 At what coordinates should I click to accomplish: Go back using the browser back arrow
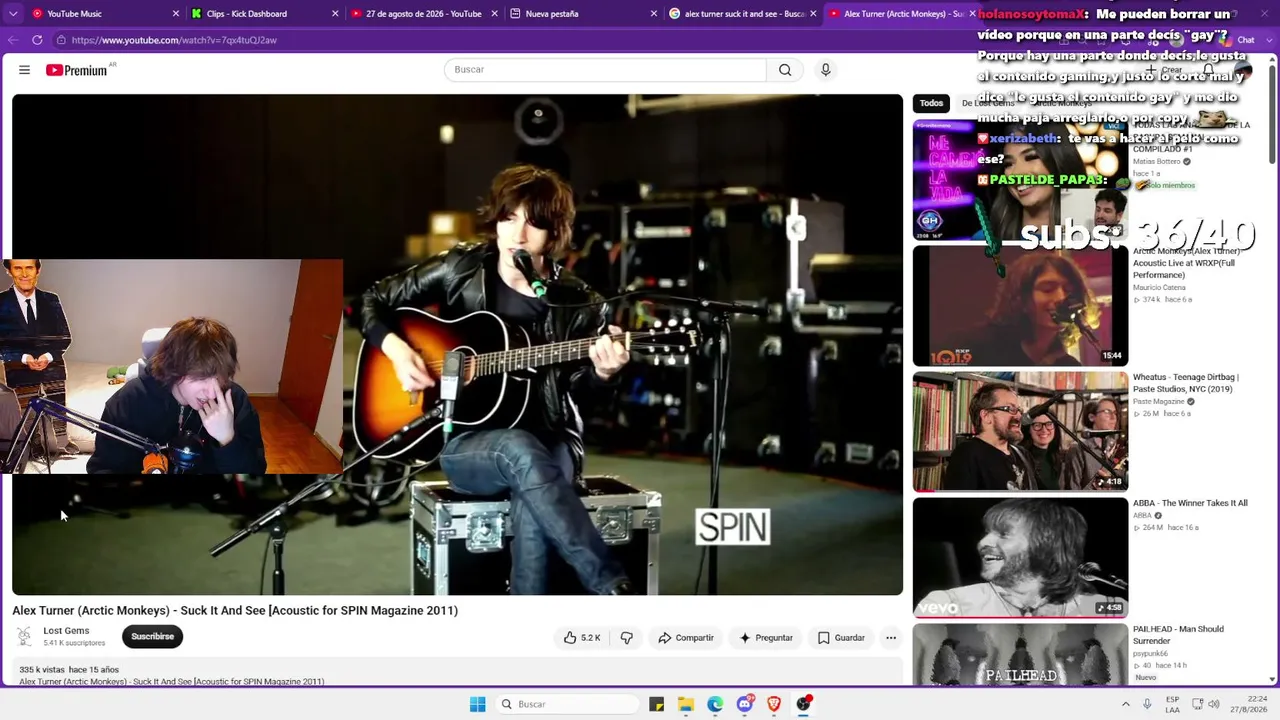pyautogui.click(x=13, y=40)
